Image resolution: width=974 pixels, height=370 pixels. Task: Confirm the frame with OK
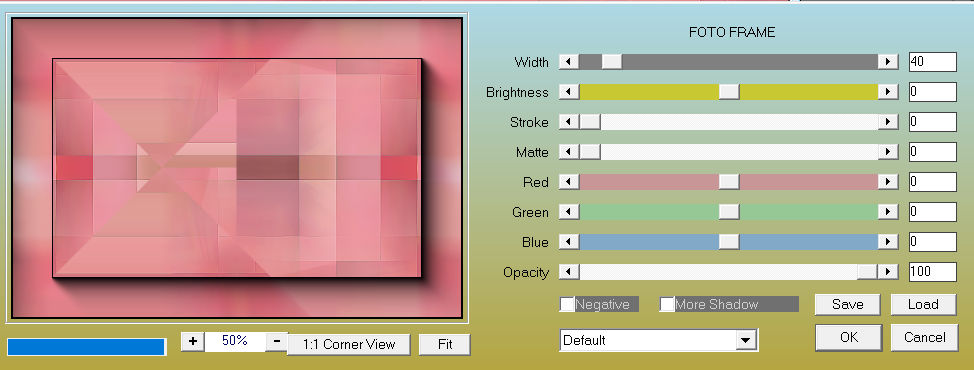pos(849,337)
